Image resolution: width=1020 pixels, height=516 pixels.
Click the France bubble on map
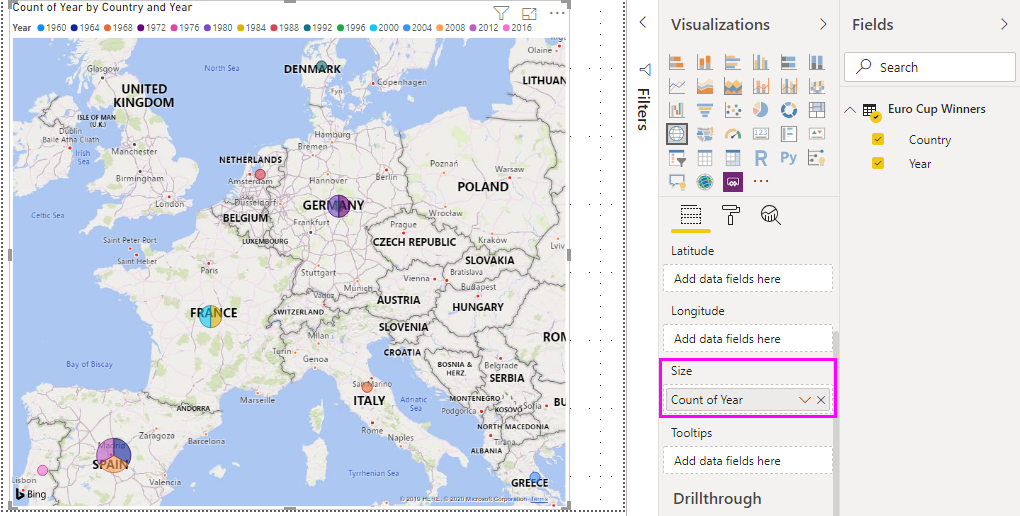[x=210, y=316]
